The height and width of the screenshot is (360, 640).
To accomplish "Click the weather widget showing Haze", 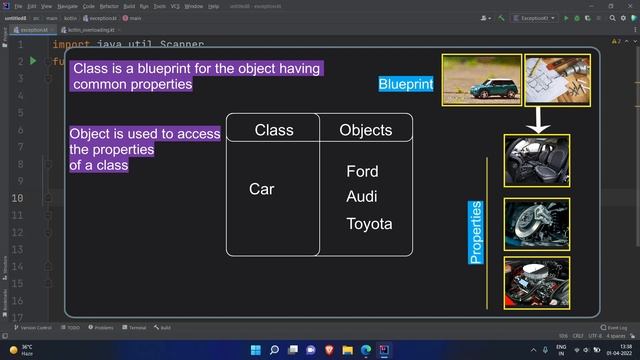I will pos(21,350).
